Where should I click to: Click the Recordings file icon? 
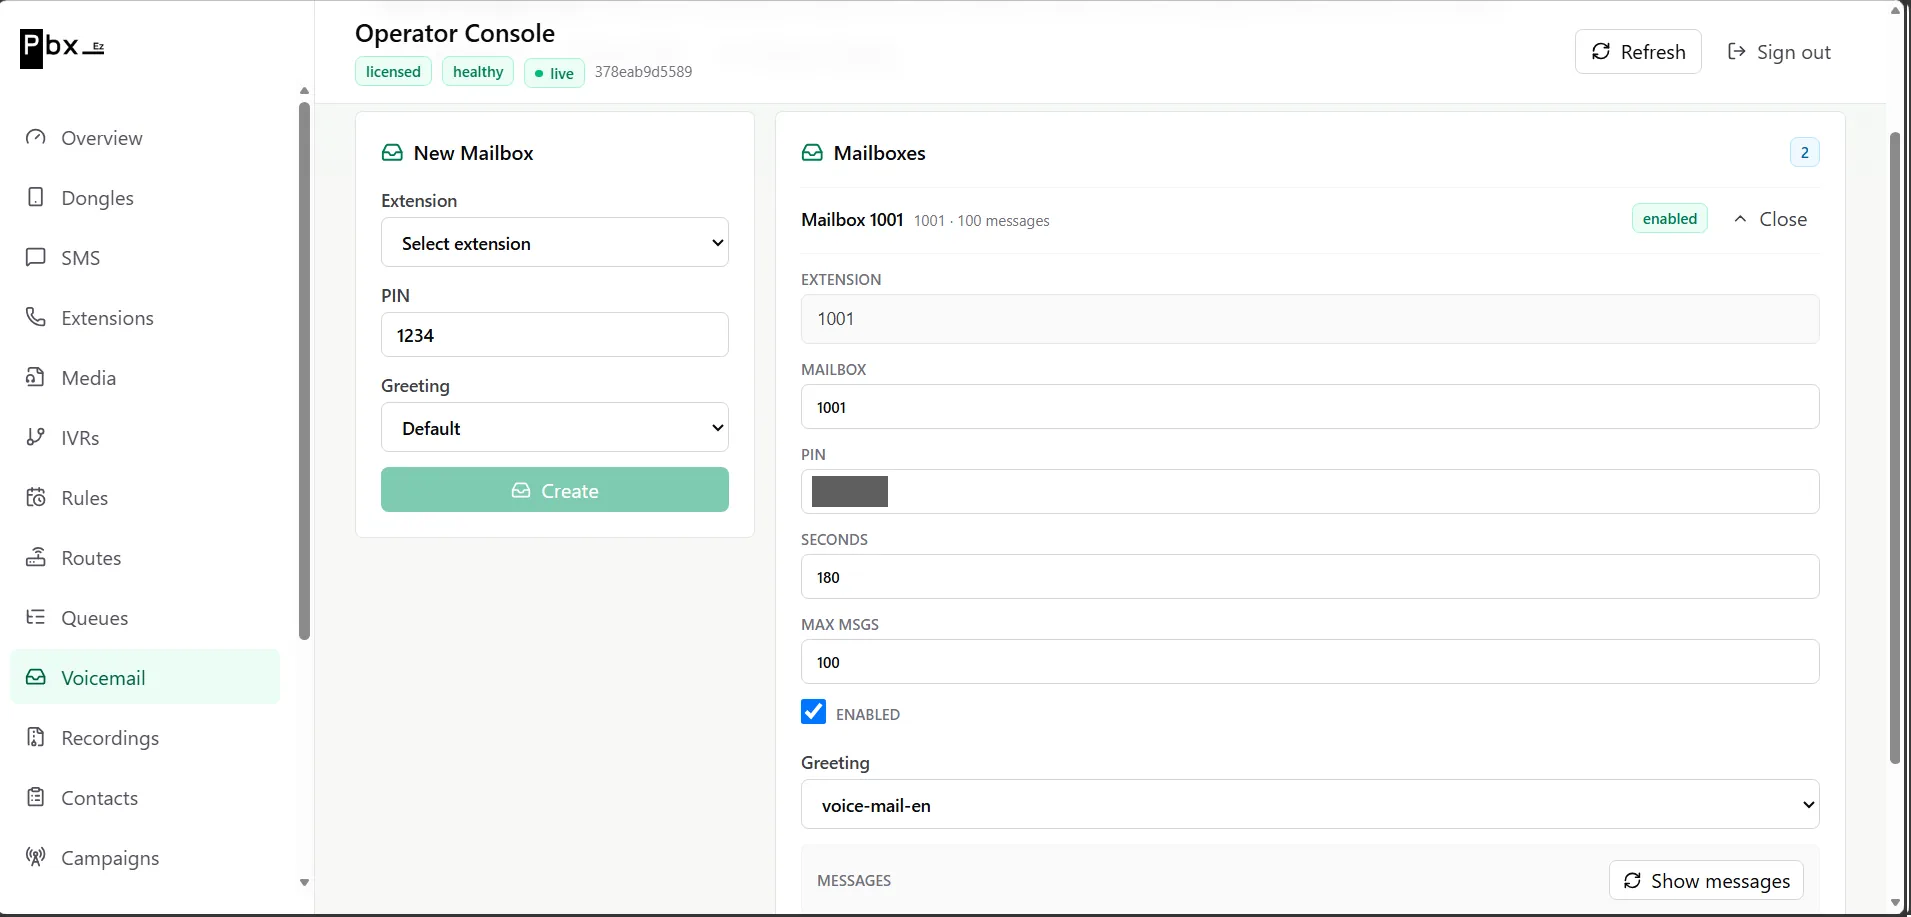[36, 737]
